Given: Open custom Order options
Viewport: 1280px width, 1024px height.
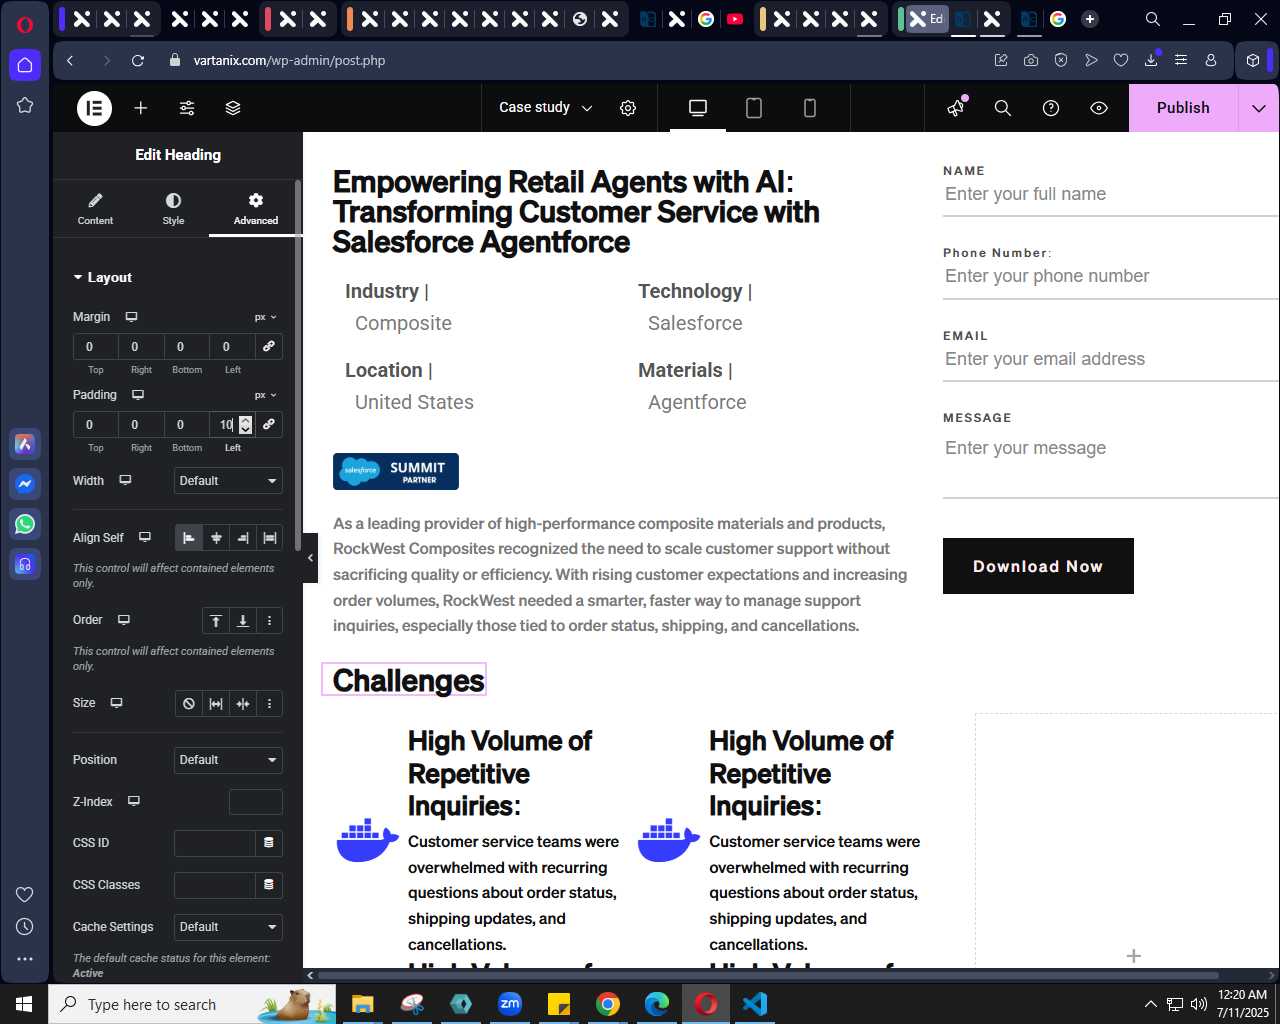Looking at the screenshot, I should [x=270, y=621].
